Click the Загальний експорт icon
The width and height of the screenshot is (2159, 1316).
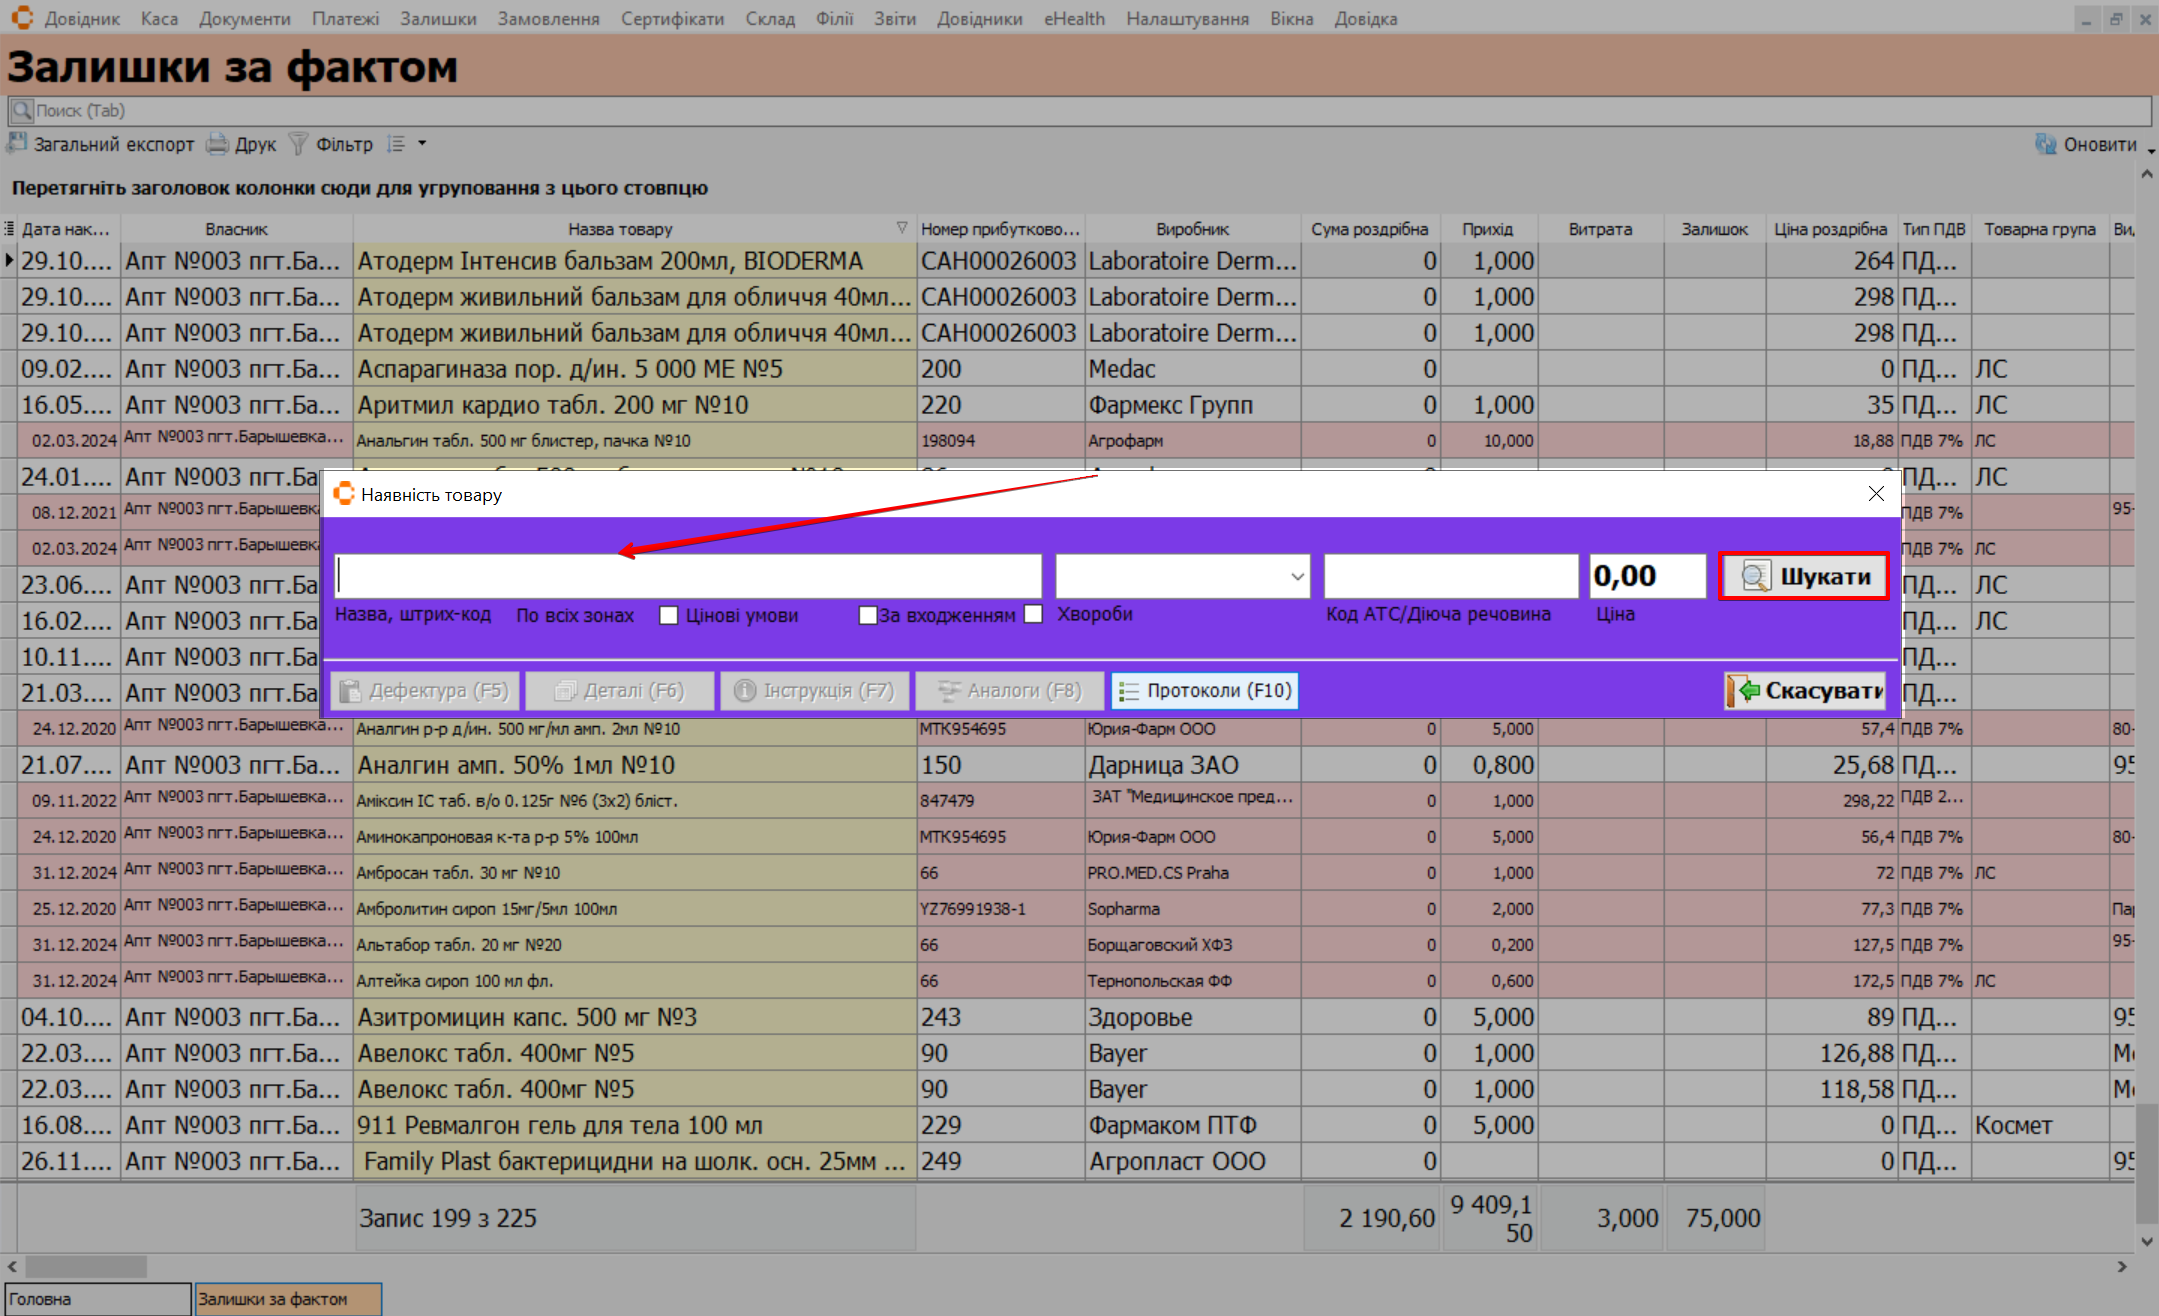tap(17, 144)
